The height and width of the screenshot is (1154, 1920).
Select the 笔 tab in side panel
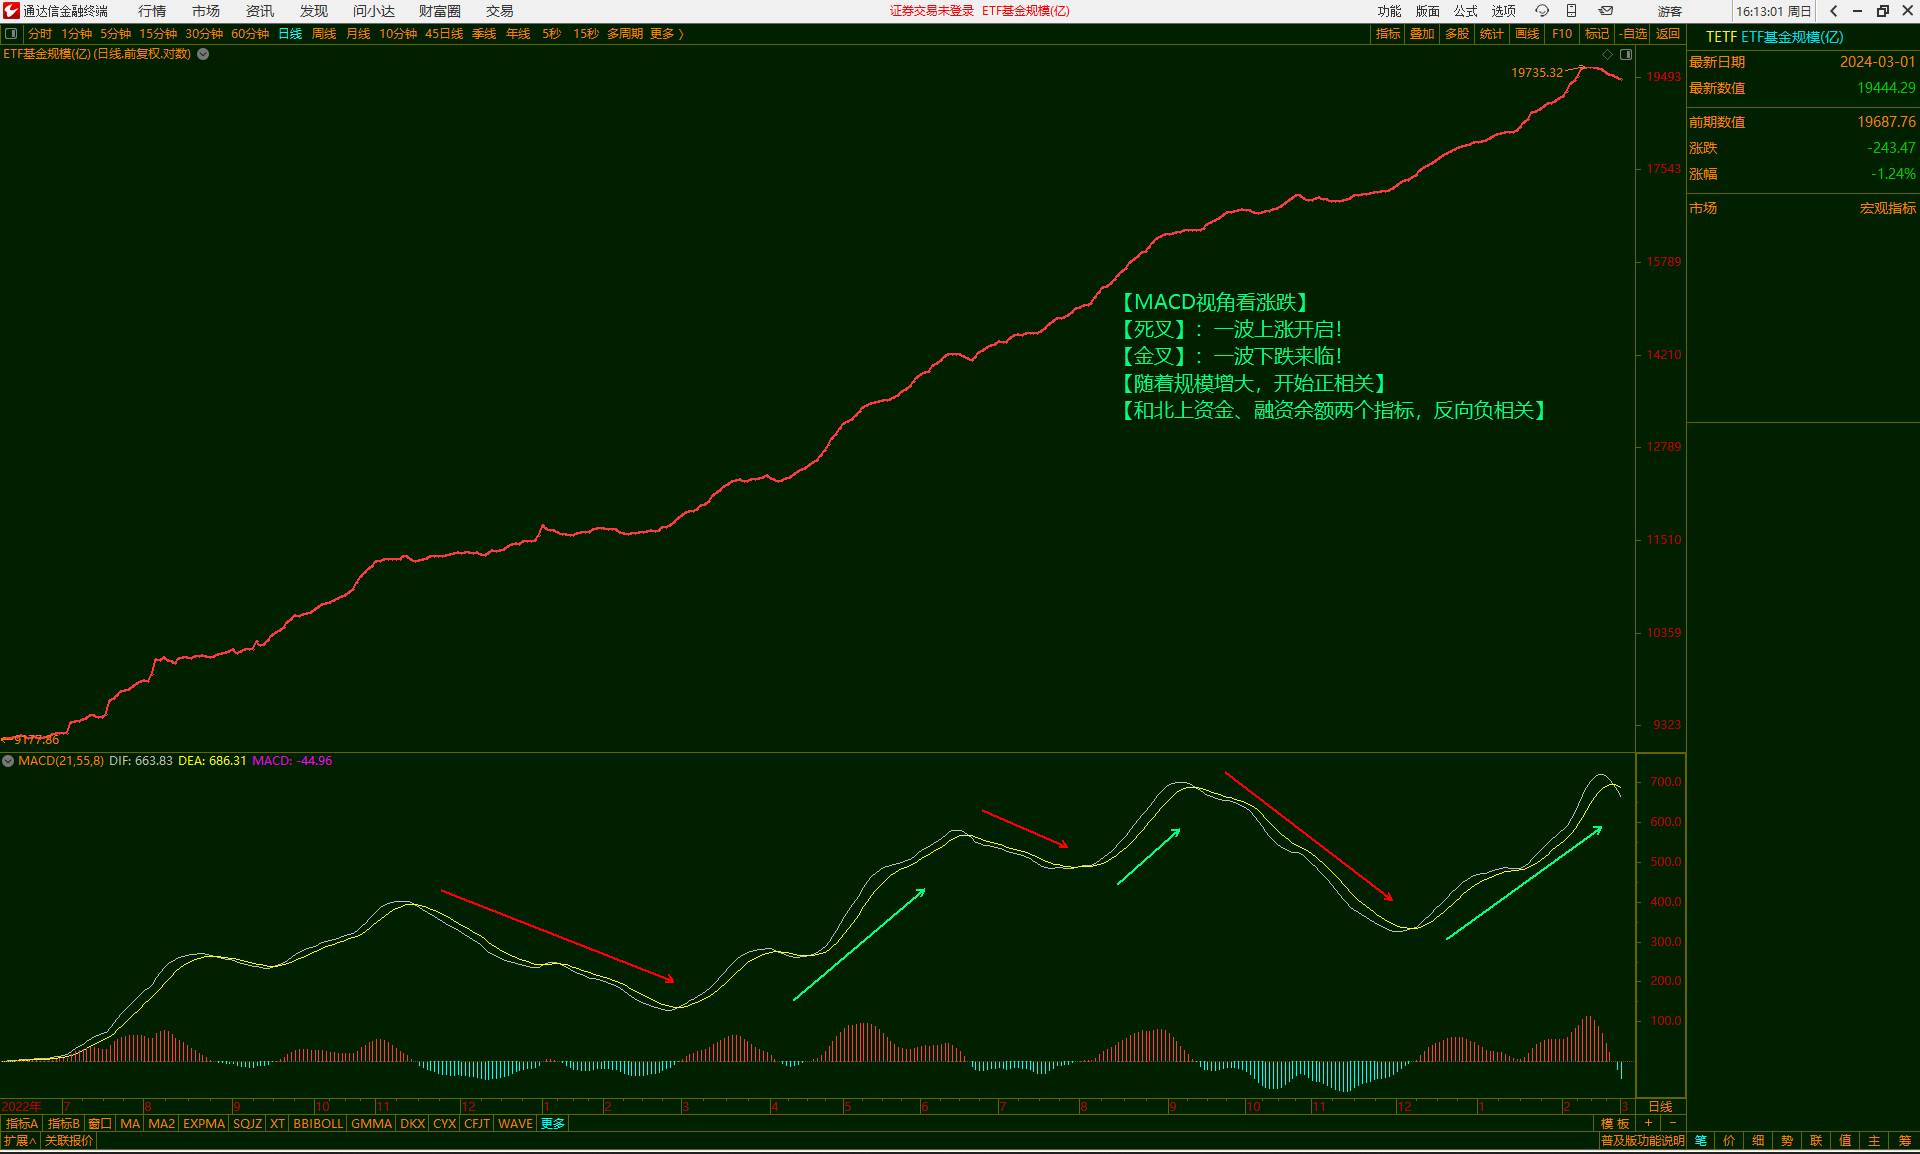tap(1701, 1140)
